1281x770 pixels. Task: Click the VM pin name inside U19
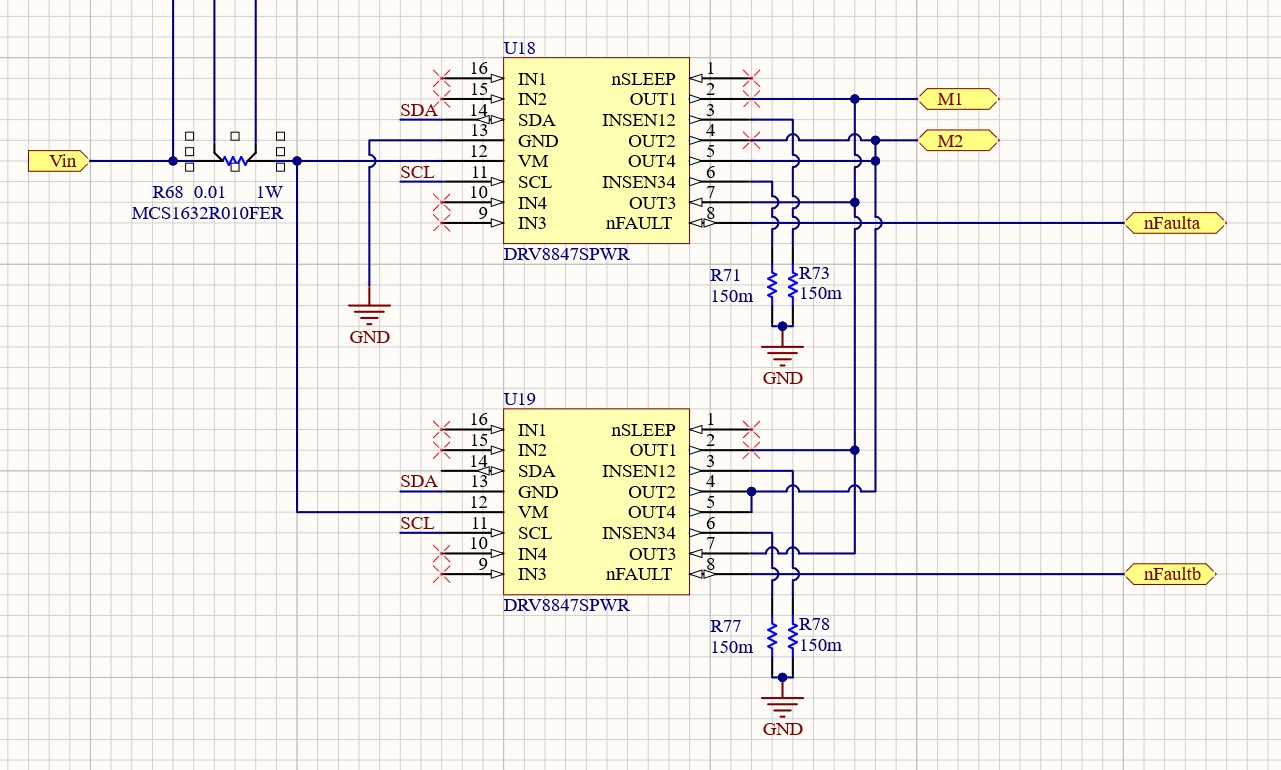pyautogui.click(x=532, y=513)
